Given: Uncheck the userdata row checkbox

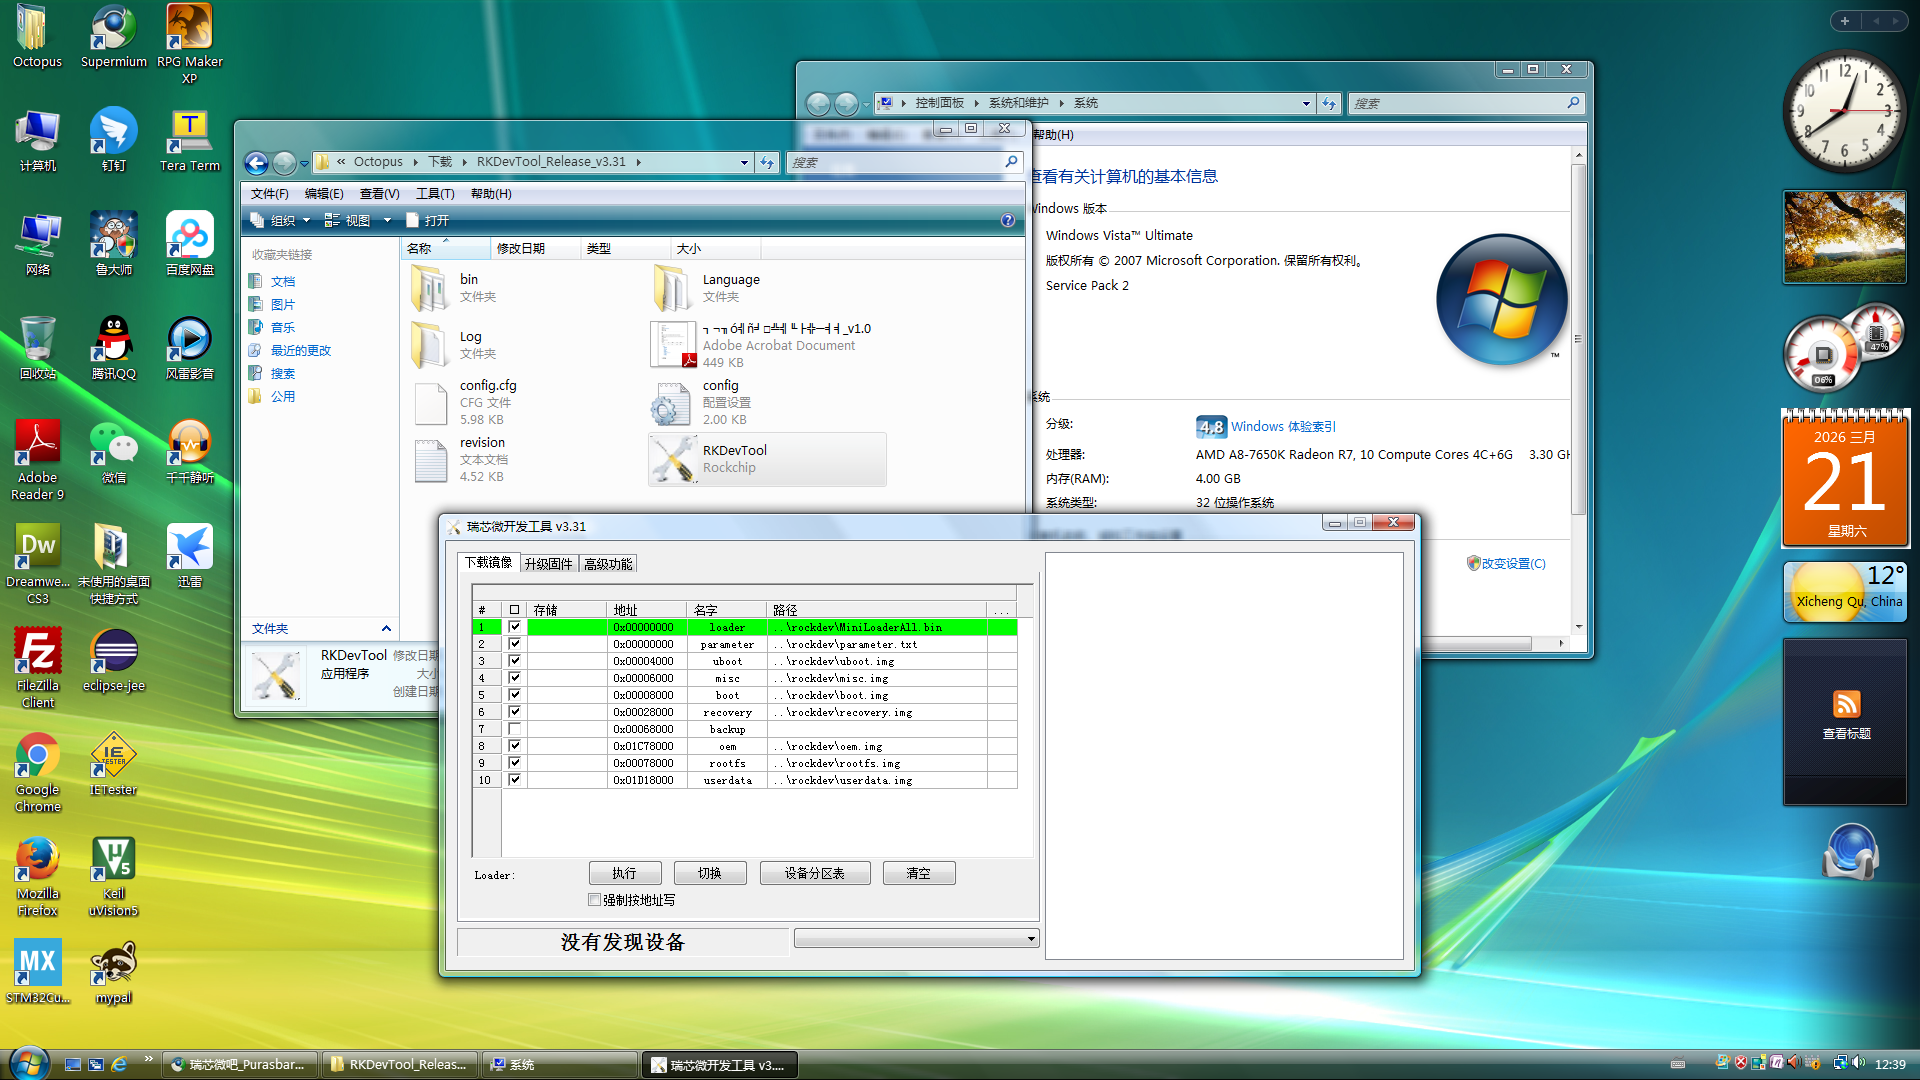Looking at the screenshot, I should coord(515,780).
